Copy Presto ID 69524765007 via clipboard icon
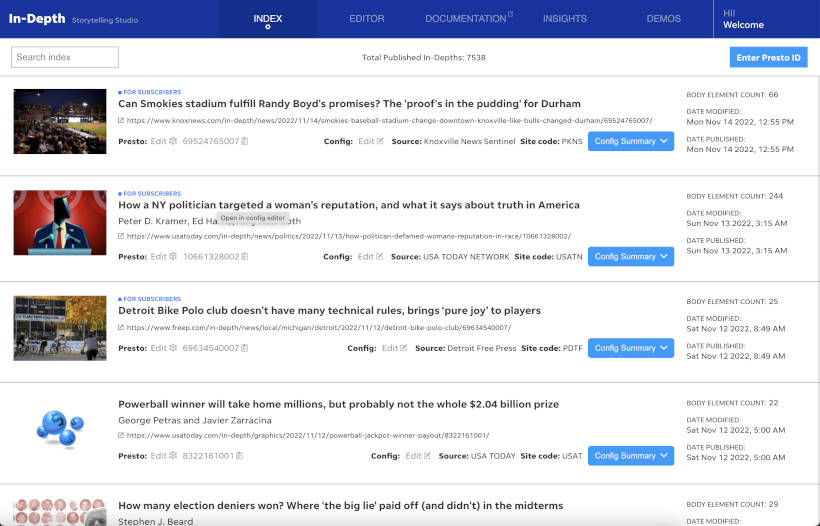Image resolution: width=820 pixels, height=526 pixels. pyautogui.click(x=245, y=141)
